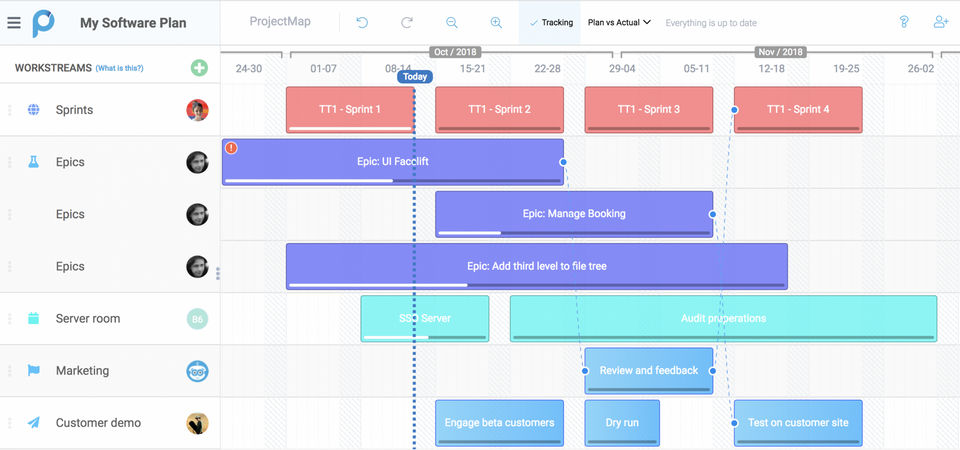The width and height of the screenshot is (960, 450).
Task: Add a new workstream with the green plus
Action: pos(199,68)
